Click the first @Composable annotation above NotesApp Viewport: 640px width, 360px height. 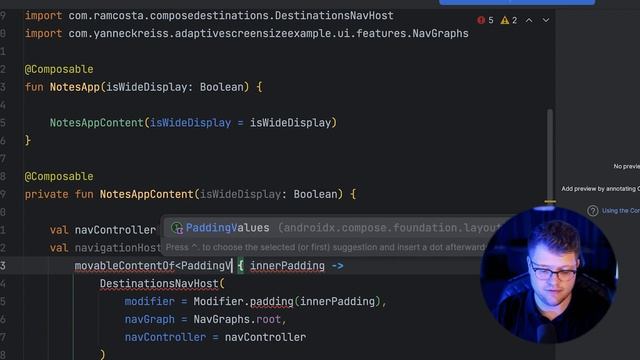(x=59, y=69)
